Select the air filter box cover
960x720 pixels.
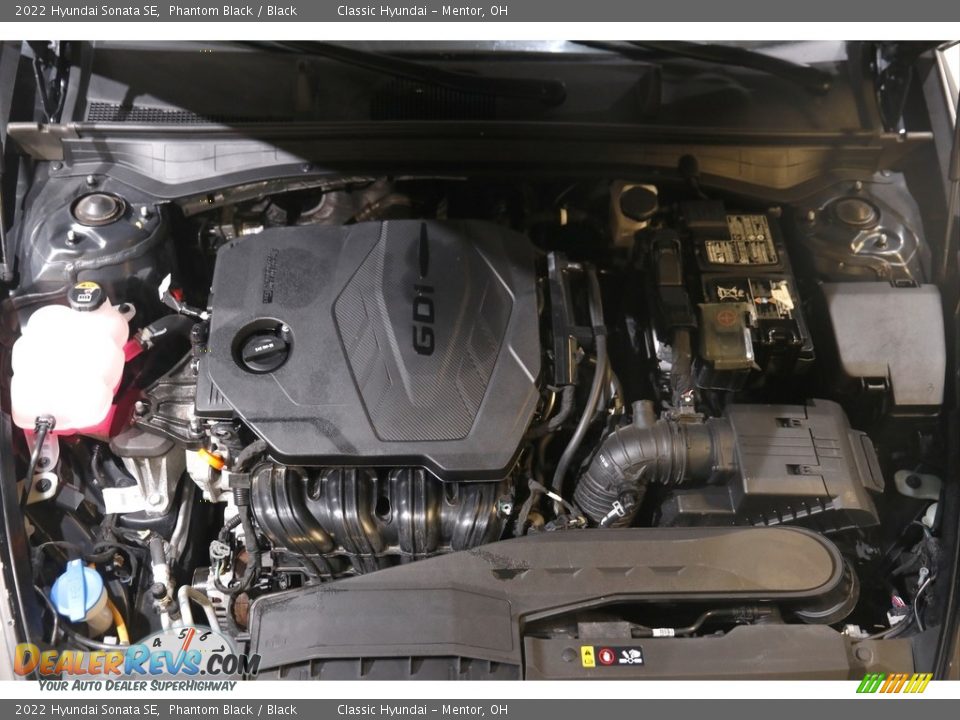(790, 450)
